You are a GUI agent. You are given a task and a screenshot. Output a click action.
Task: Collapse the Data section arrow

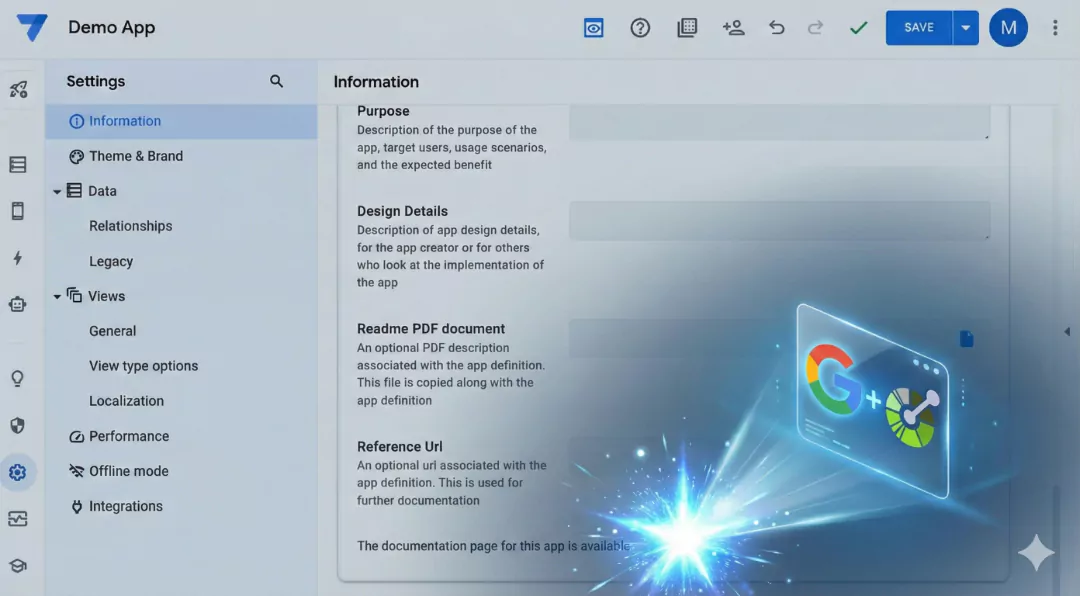(x=57, y=191)
